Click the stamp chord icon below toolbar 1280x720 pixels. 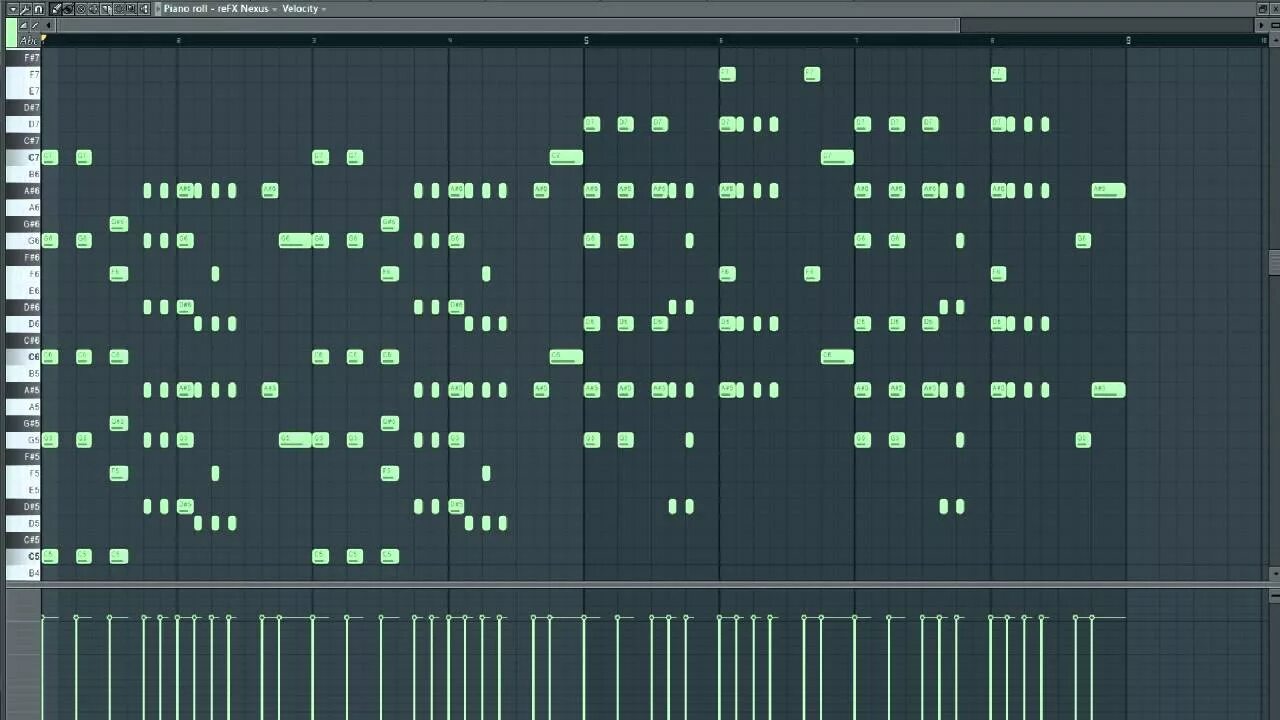23,25
